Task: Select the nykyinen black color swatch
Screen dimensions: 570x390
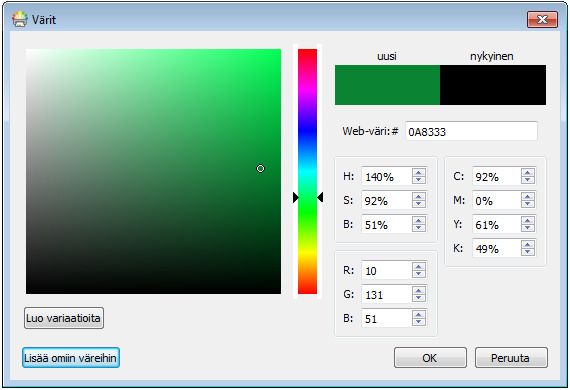Action: (493, 85)
